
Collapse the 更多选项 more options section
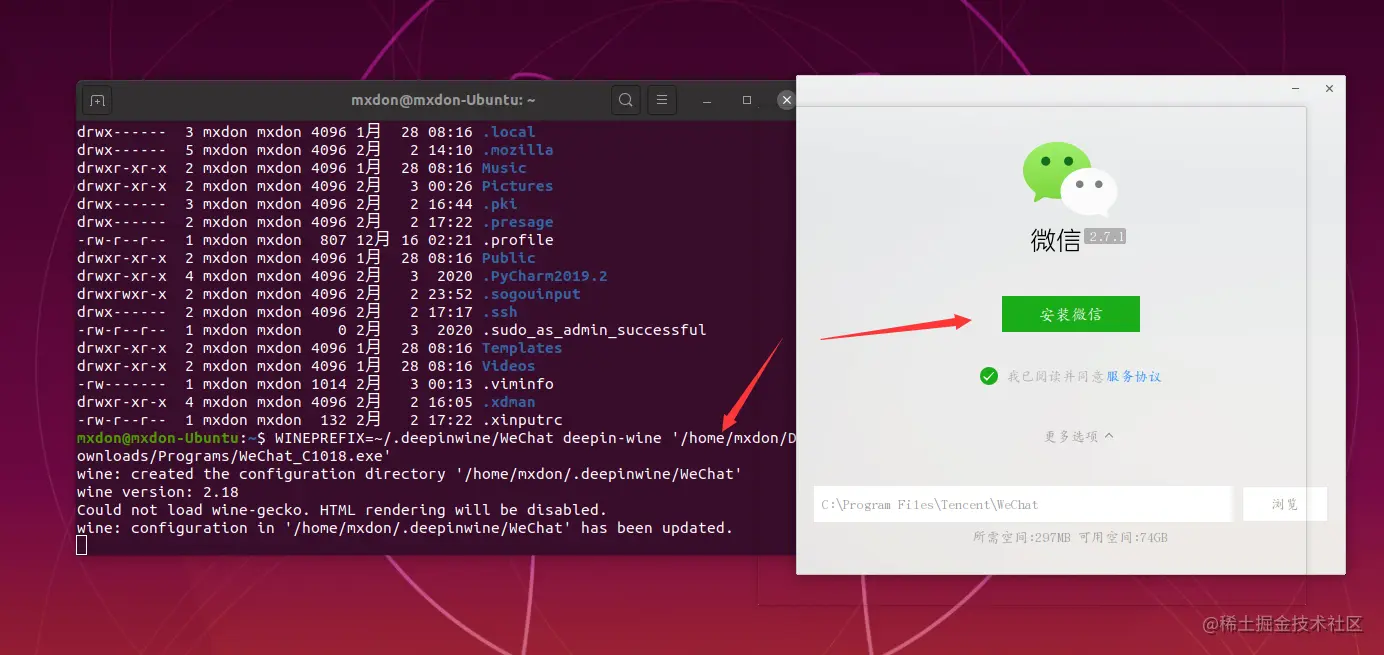pyautogui.click(x=1079, y=436)
